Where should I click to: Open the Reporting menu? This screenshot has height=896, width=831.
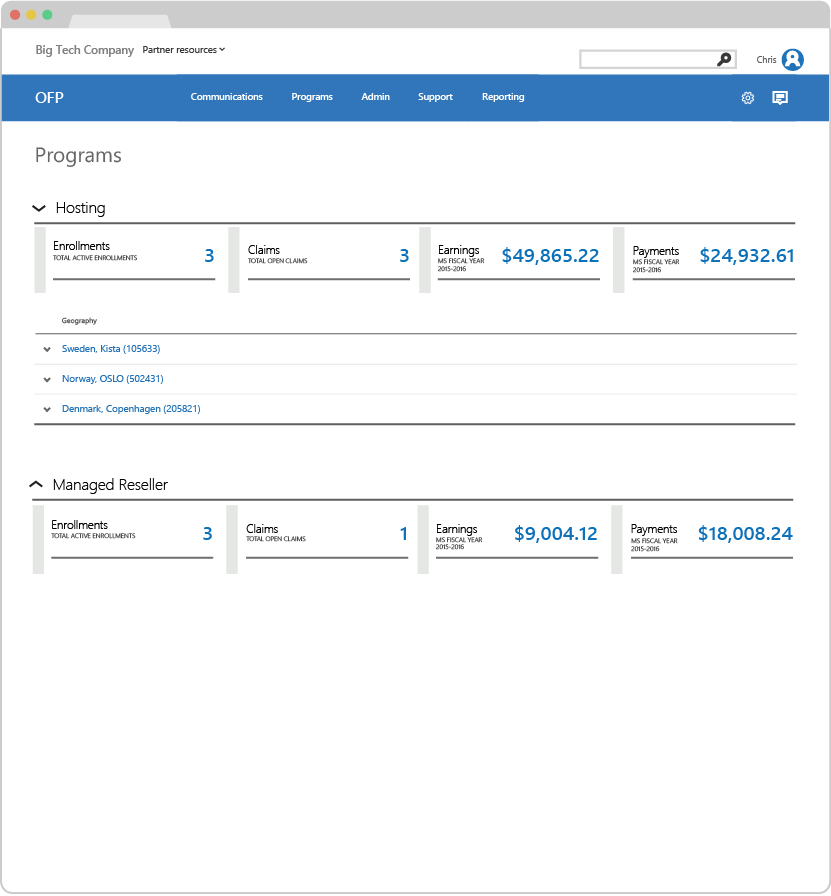pyautogui.click(x=503, y=97)
